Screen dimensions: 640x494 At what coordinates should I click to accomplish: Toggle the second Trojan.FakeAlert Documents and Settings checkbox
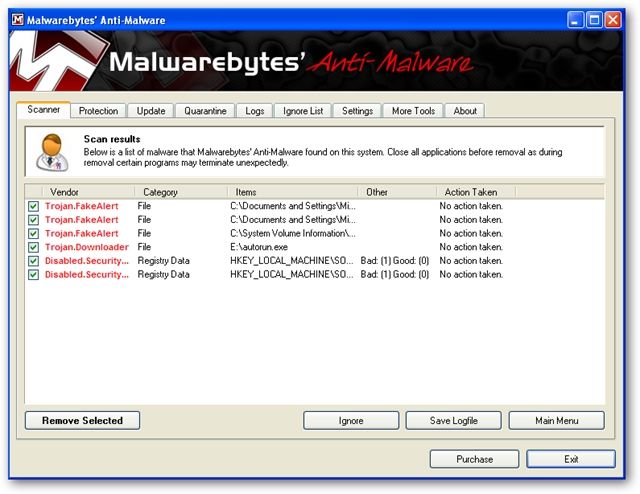click(33, 220)
